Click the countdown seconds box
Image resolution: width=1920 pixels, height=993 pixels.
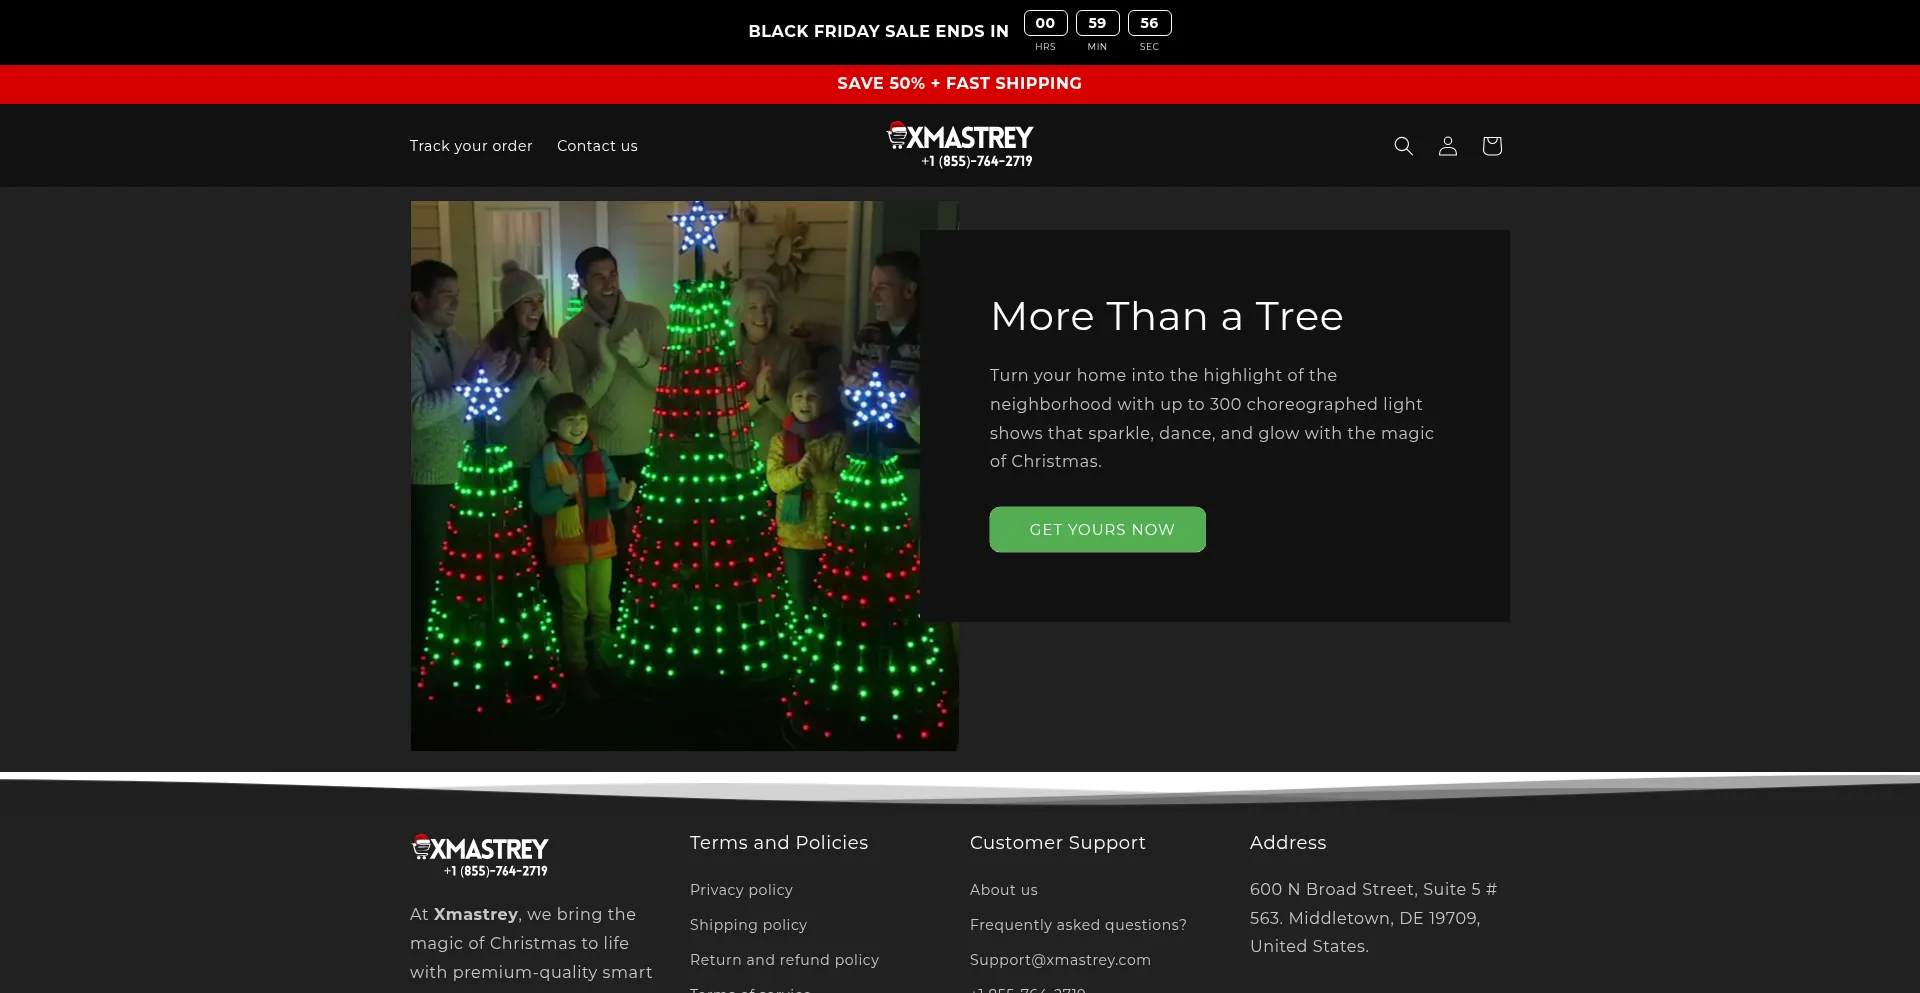coord(1149,23)
